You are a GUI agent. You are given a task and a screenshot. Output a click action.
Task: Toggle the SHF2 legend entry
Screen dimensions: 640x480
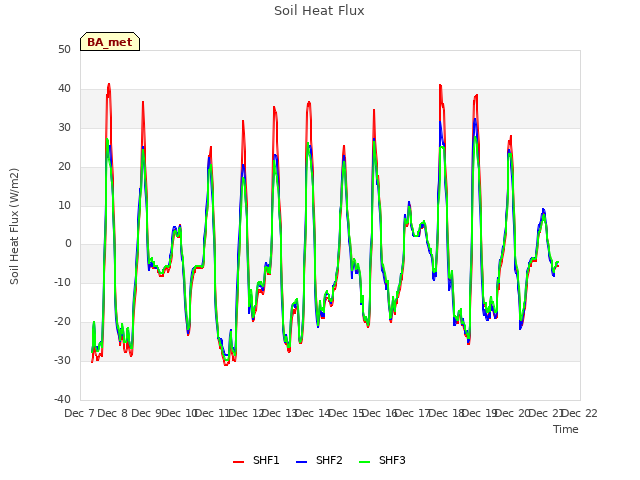[319, 460]
